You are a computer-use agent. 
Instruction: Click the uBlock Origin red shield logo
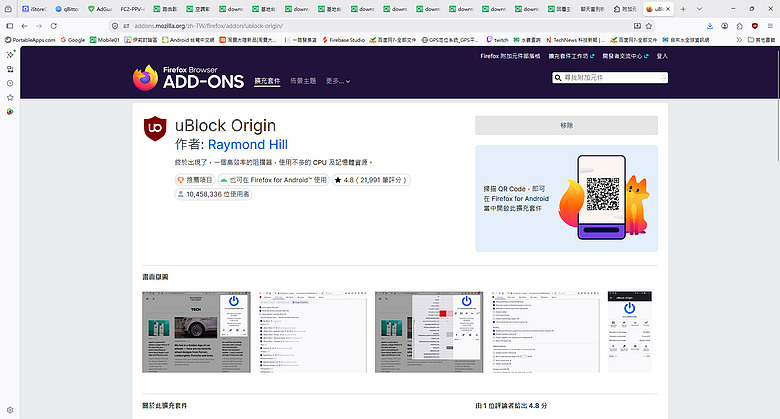coord(155,128)
